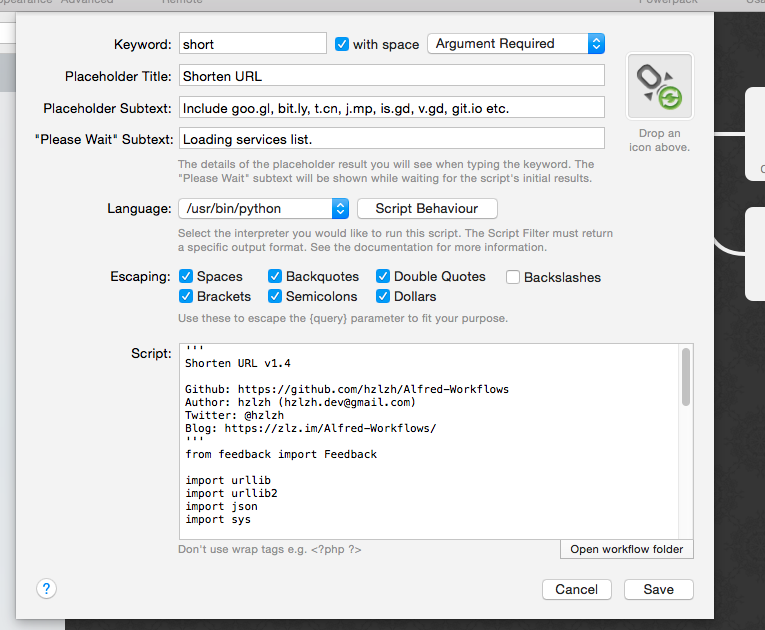
Task: Click the 'Shorten URL v1.4' script line
Action: tap(238, 363)
